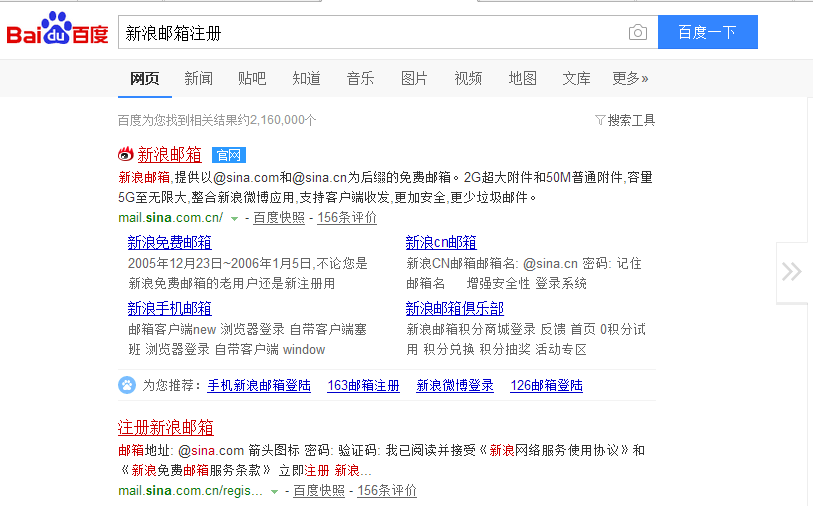Switch to the 视频 tab
This screenshot has height=506, width=813.
tap(468, 78)
